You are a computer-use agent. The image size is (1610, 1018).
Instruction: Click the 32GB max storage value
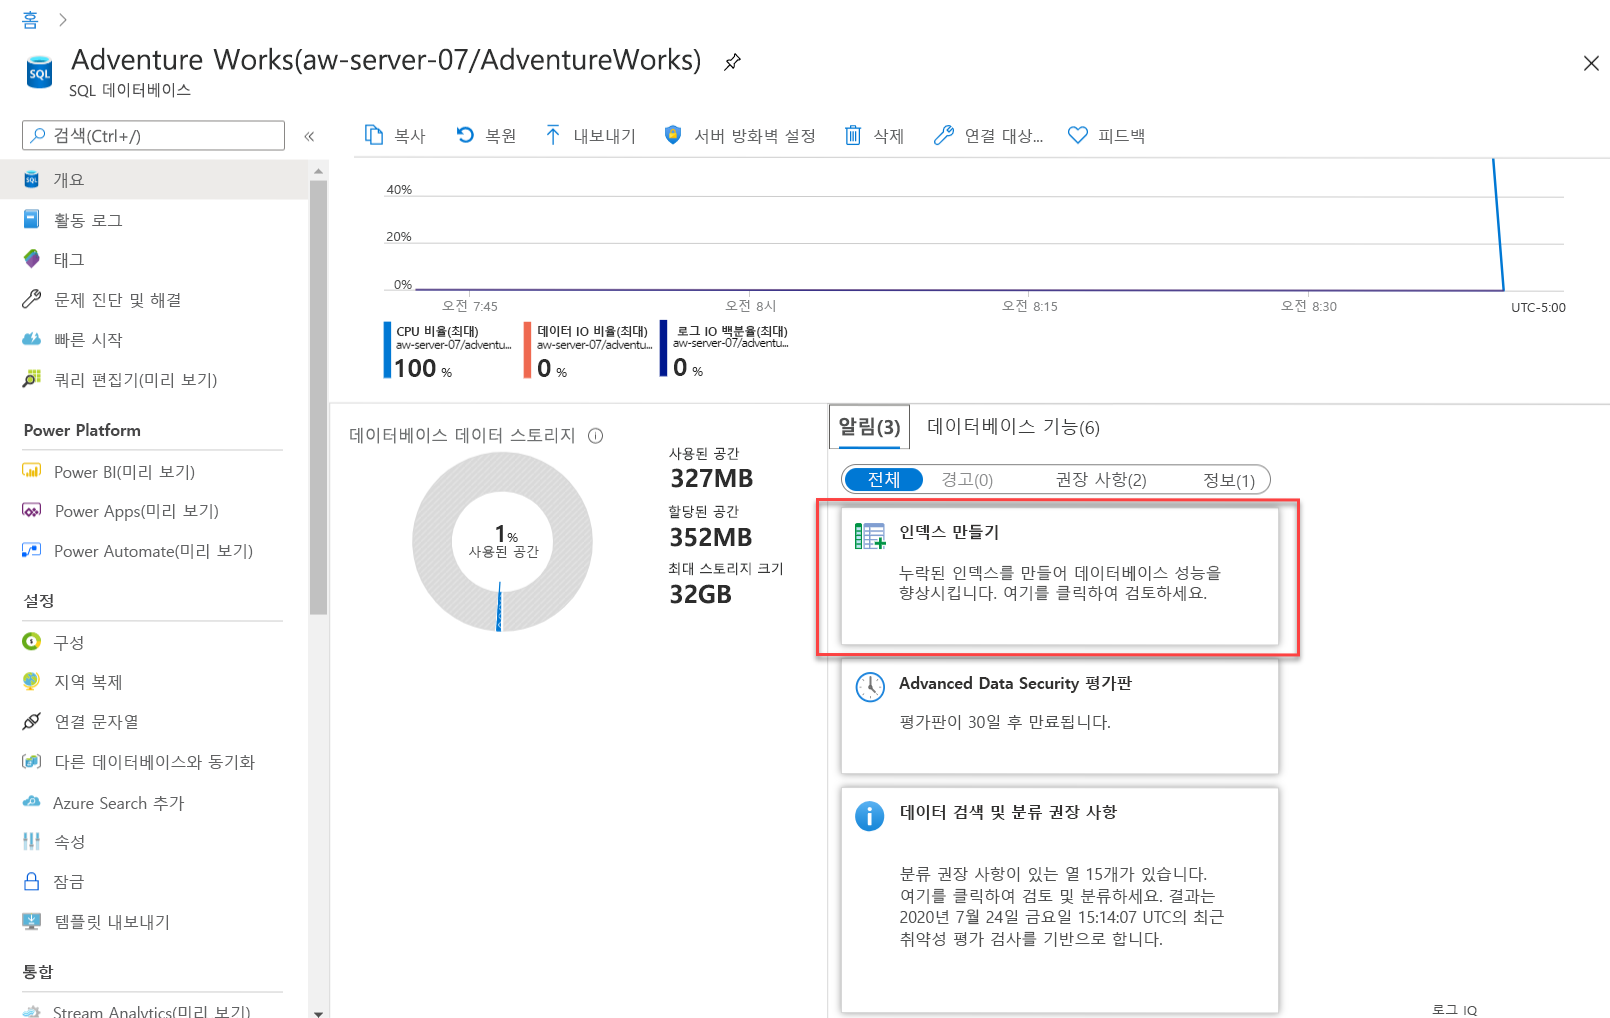700,595
